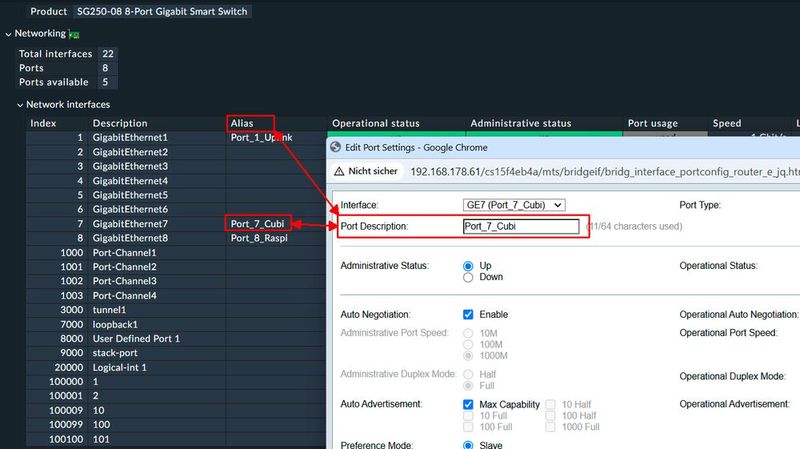Screen dimensions: 800x449
Task: Click the SG250-08 product name field
Action: [162, 11]
